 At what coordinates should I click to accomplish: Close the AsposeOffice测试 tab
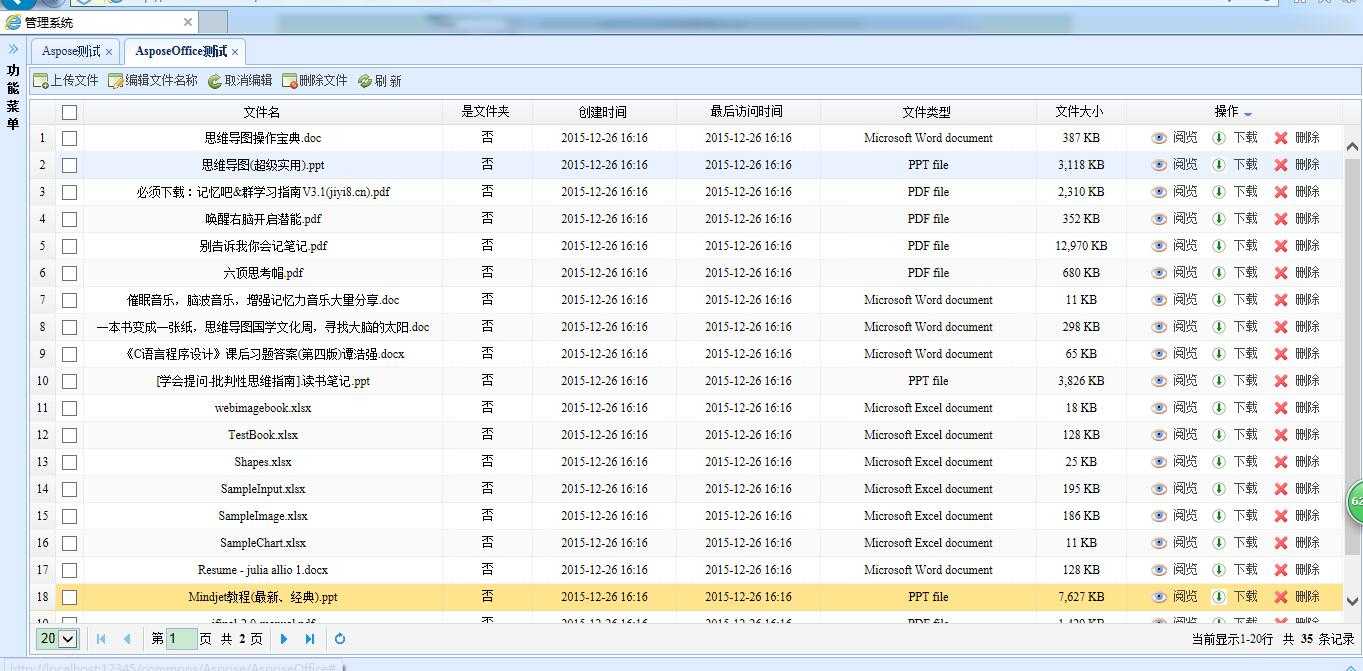tap(235, 52)
